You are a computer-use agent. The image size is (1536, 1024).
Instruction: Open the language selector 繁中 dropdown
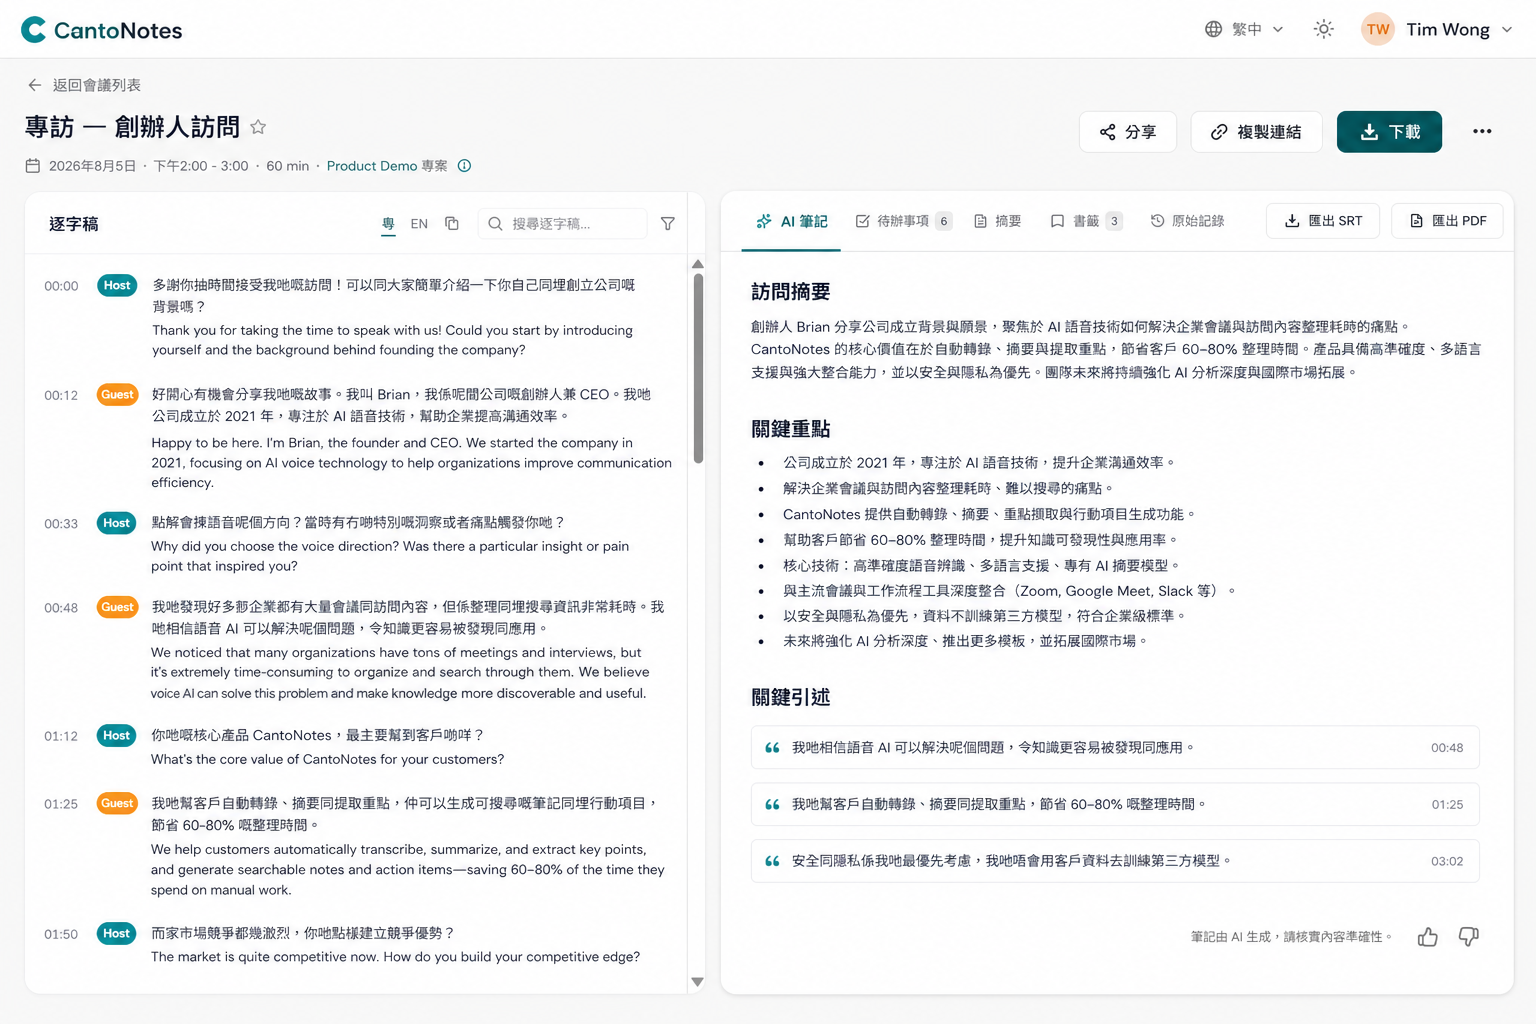tap(1244, 29)
